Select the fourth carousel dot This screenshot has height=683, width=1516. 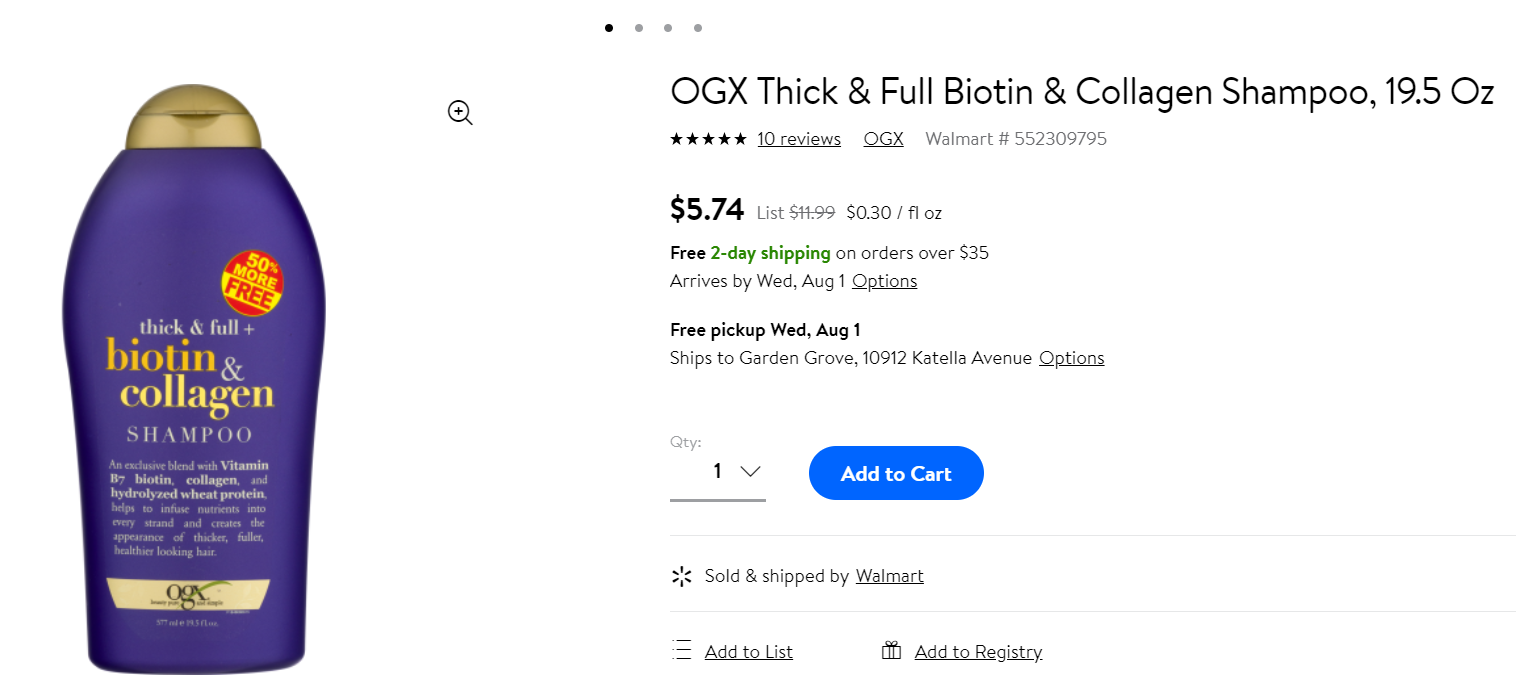pyautogui.click(x=697, y=28)
